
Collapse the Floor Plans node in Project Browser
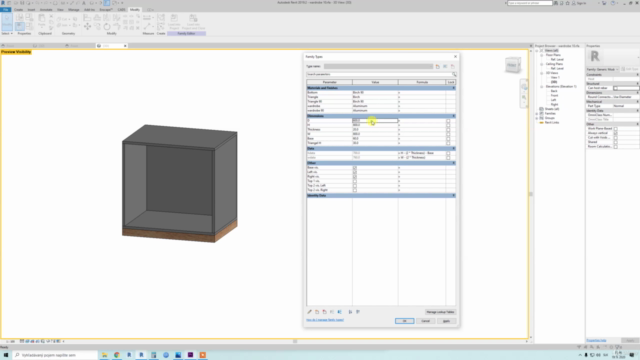pos(542,55)
